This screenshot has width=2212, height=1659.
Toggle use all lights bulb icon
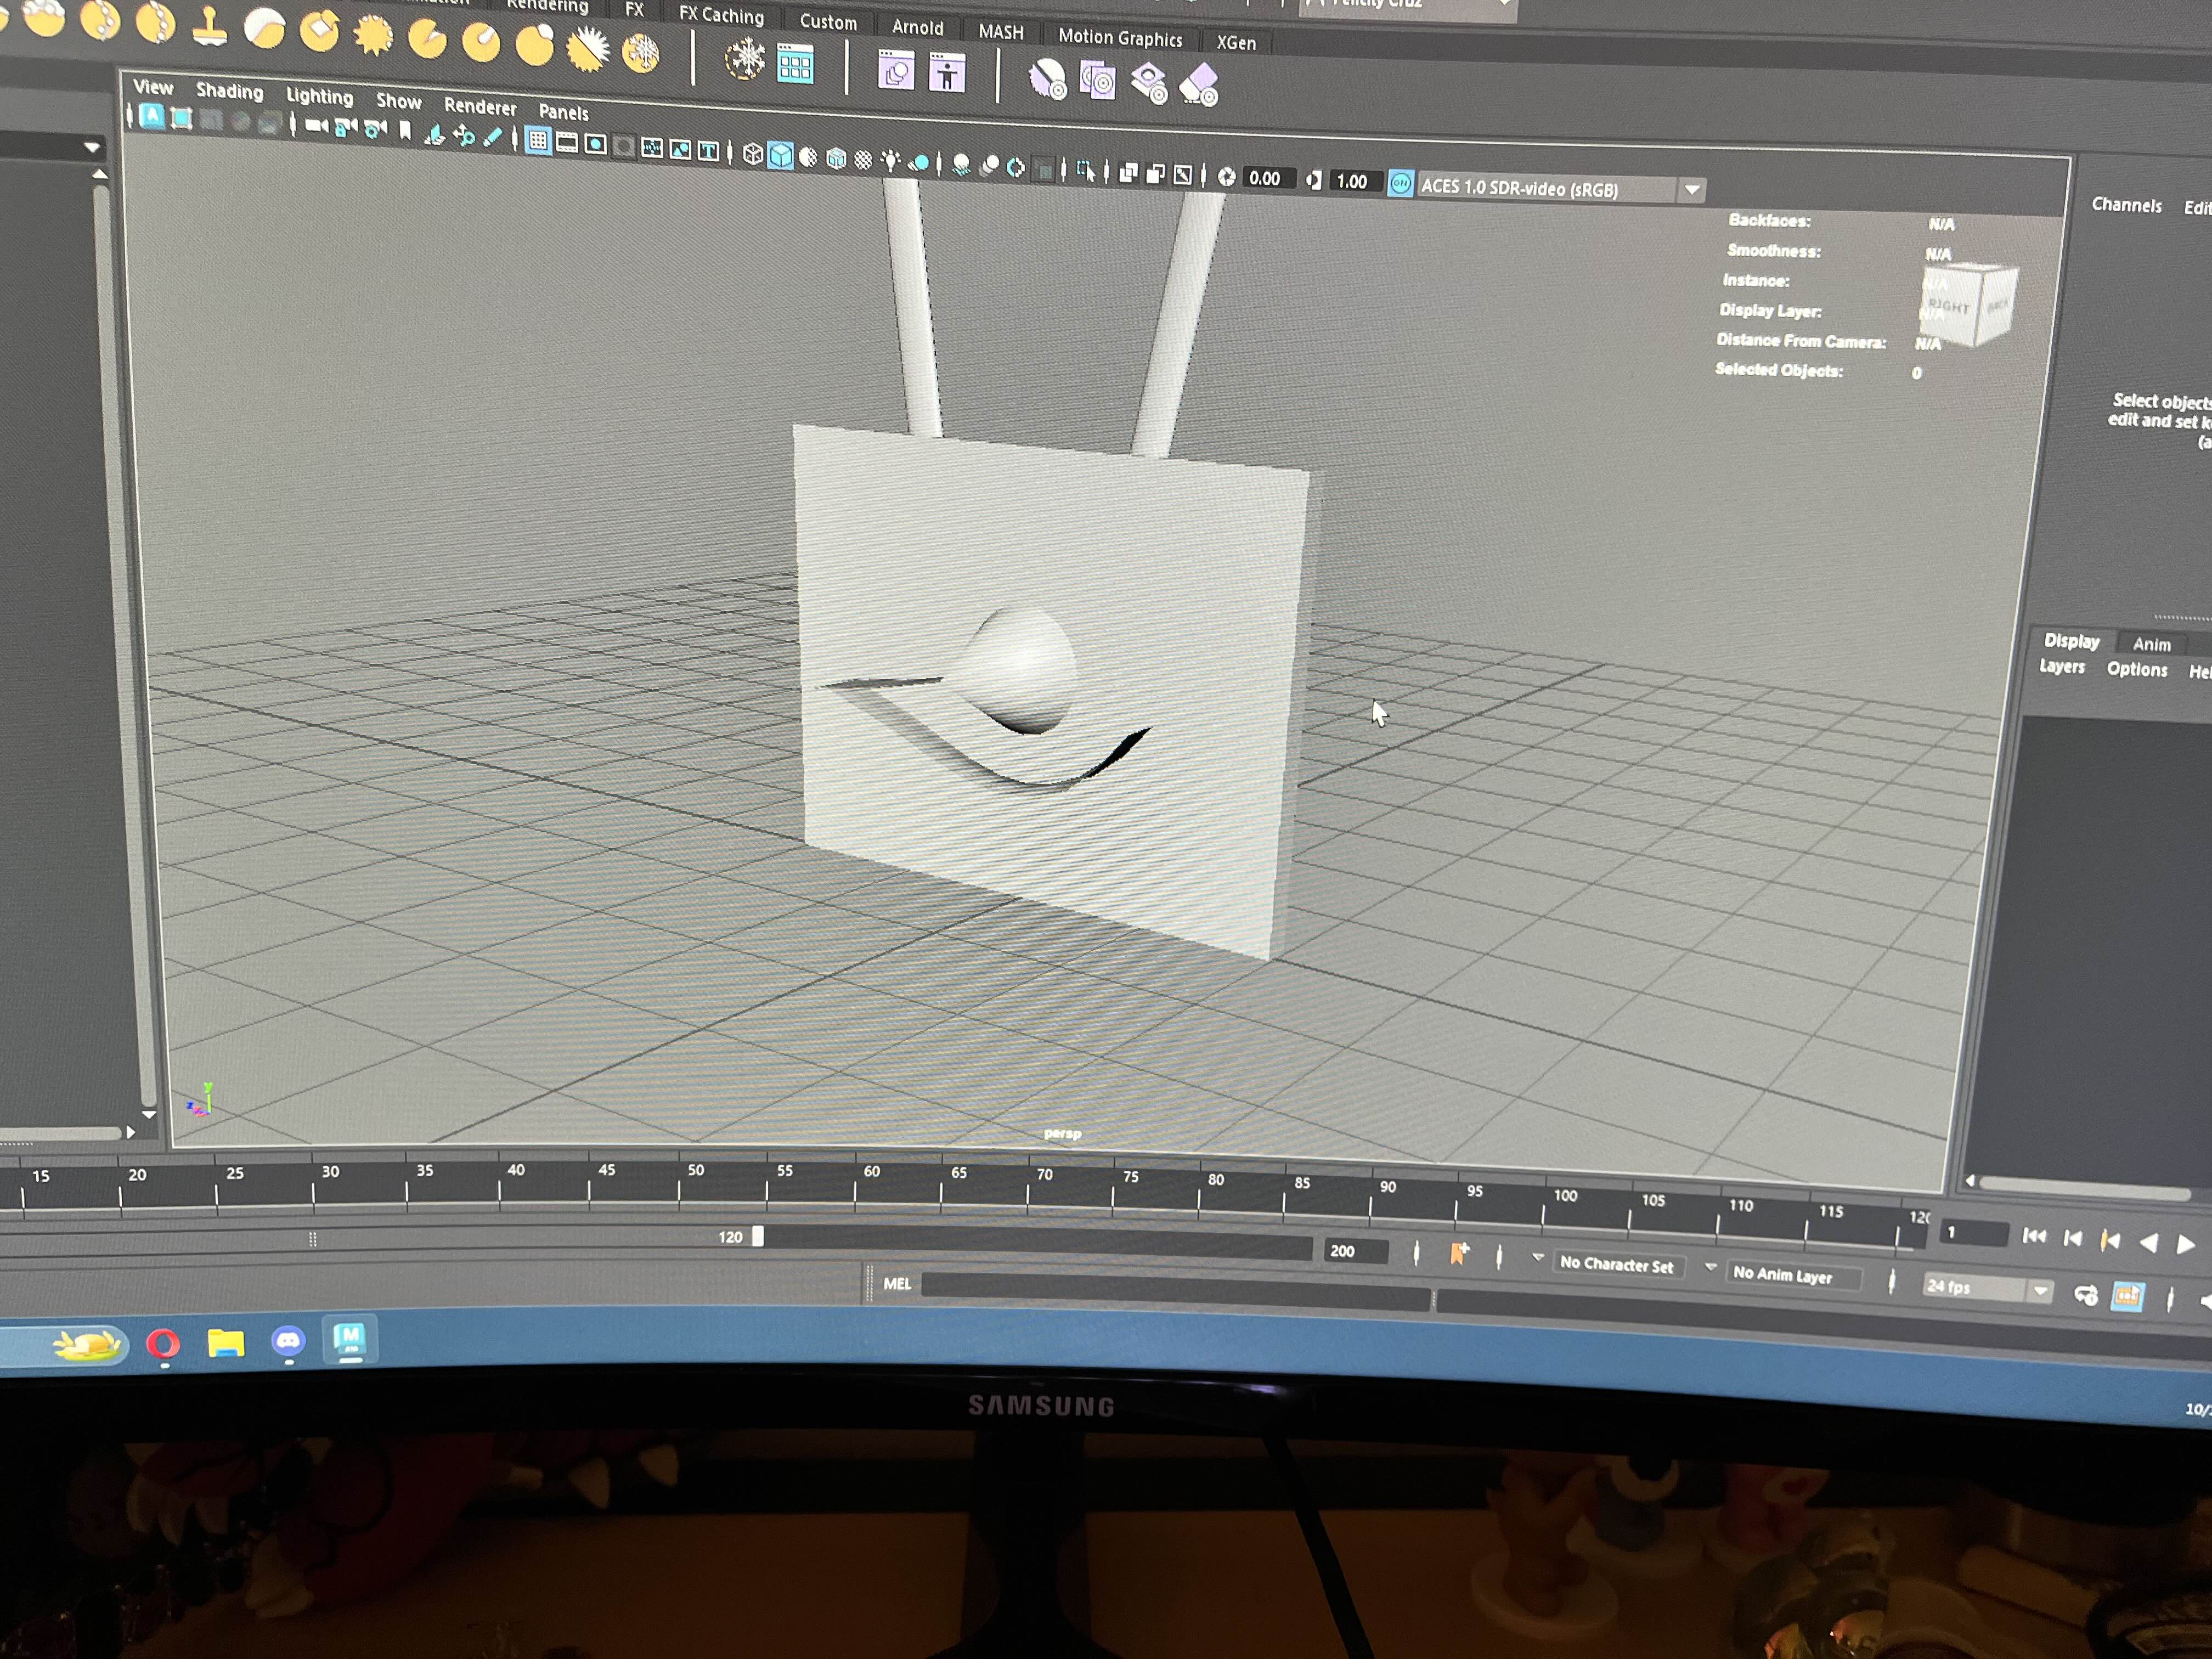[x=890, y=161]
